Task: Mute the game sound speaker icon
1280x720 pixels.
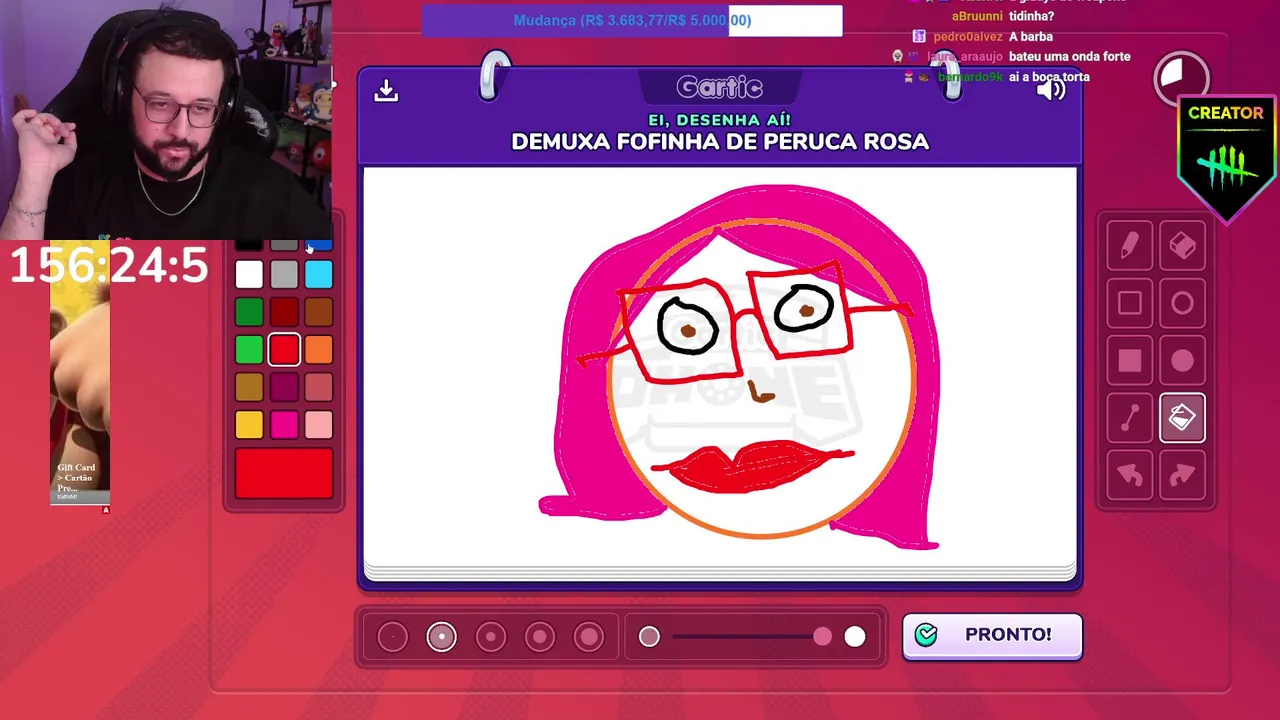Action: pos(1051,90)
